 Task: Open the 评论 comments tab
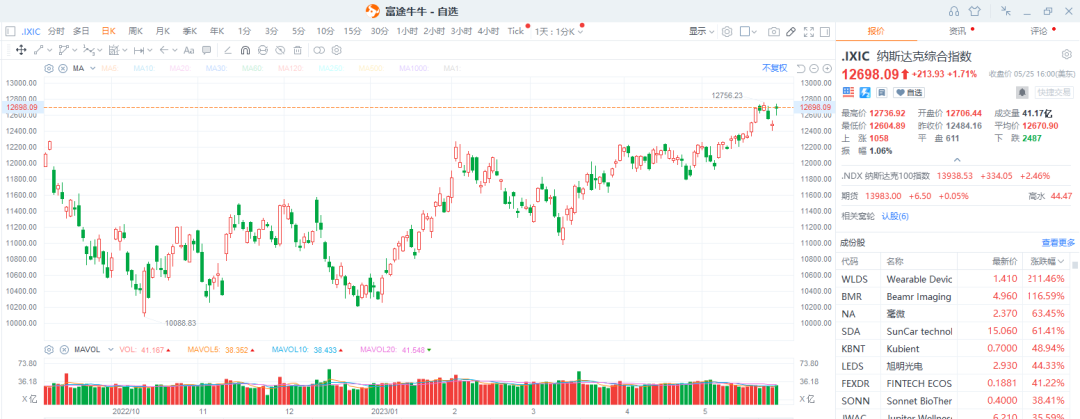click(1039, 31)
